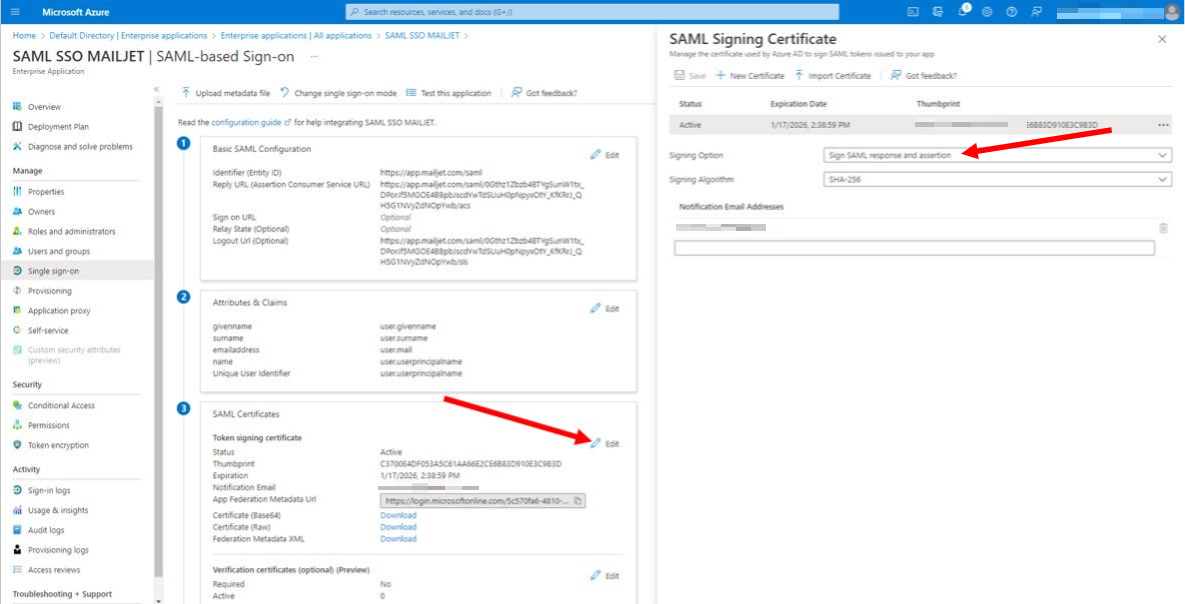The width and height of the screenshot is (1185, 604).
Task: Open the Signing Algorithm dropdown
Action: pyautogui.click(x=997, y=180)
